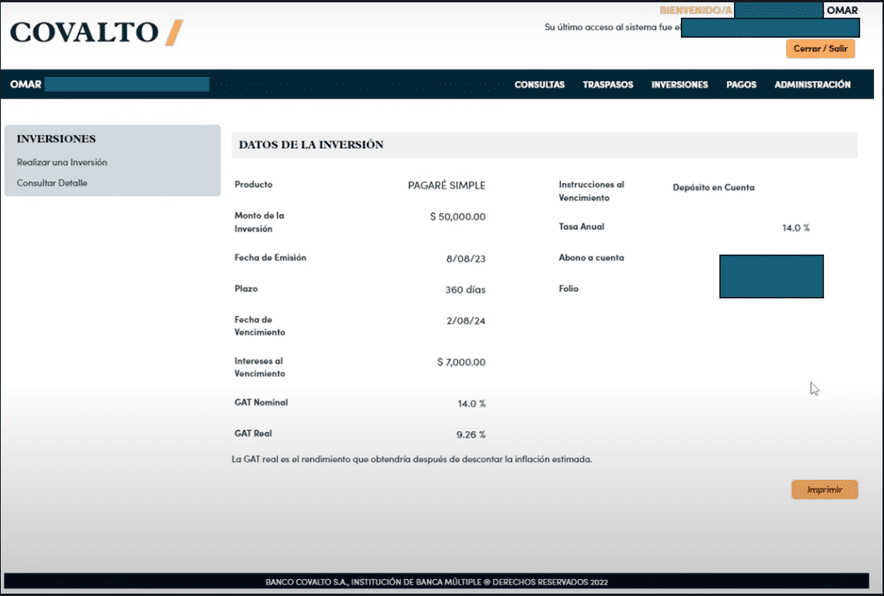The image size is (884, 596).
Task: Go to the PAGOS menu
Action: 741,85
